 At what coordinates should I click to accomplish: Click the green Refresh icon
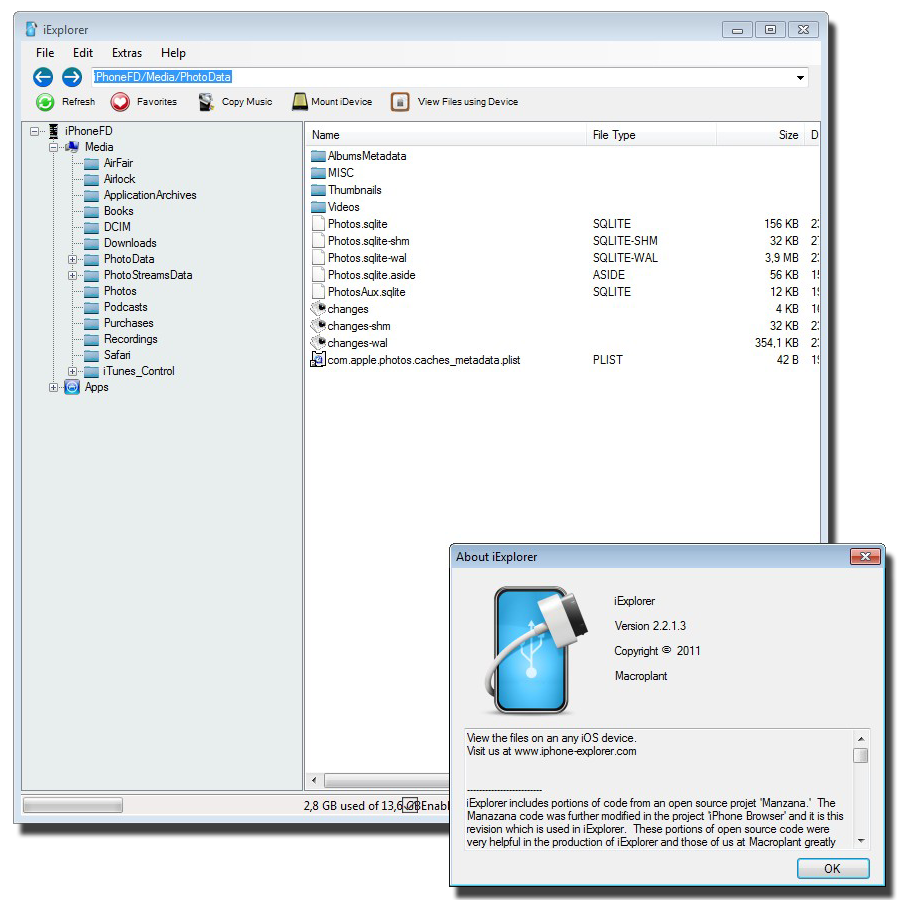(45, 102)
